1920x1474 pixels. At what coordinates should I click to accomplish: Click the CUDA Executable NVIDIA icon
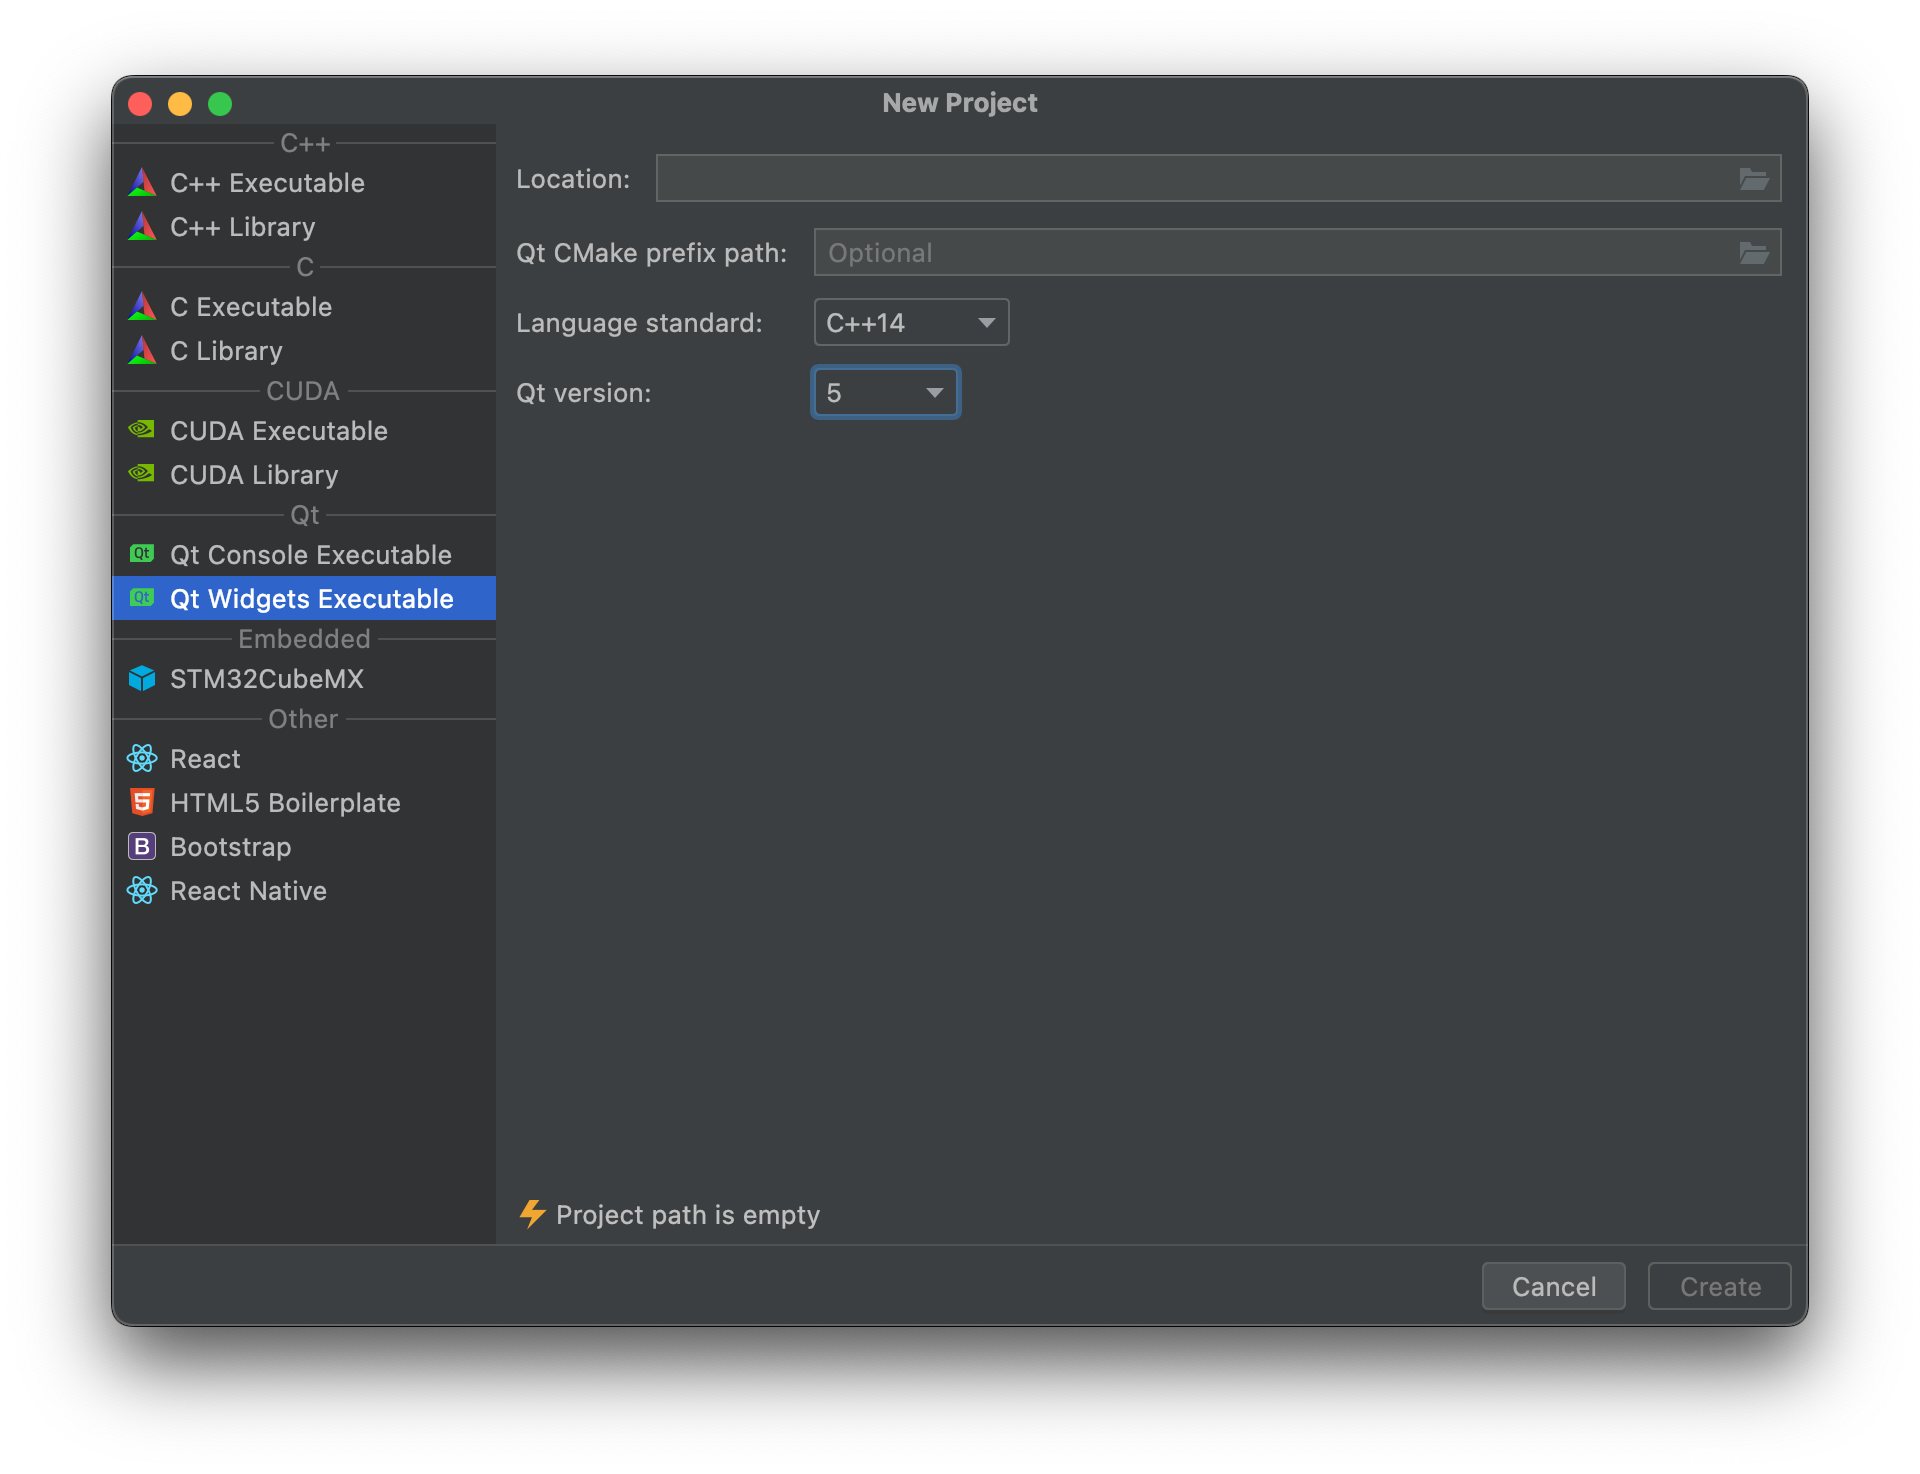pyautogui.click(x=142, y=430)
